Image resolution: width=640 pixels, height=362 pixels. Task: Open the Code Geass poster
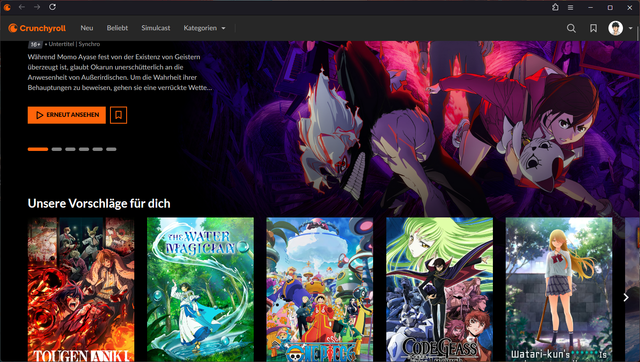tap(440, 290)
